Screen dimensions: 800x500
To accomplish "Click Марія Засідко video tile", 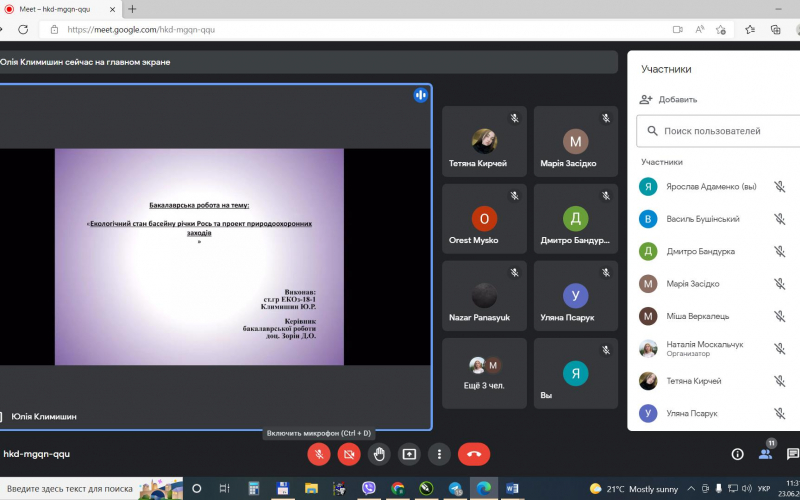I will point(576,141).
